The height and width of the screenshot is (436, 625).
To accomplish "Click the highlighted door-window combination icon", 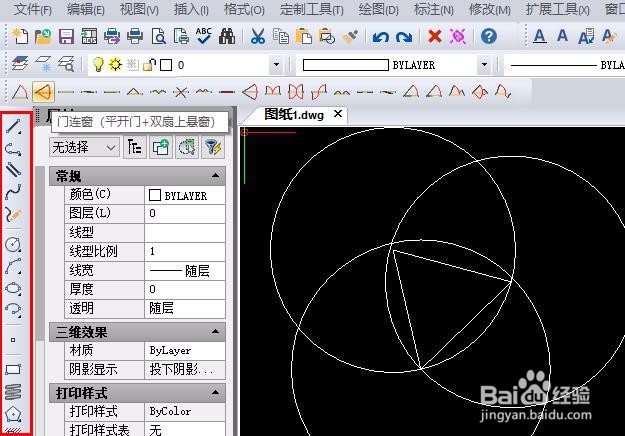I will click(43, 92).
